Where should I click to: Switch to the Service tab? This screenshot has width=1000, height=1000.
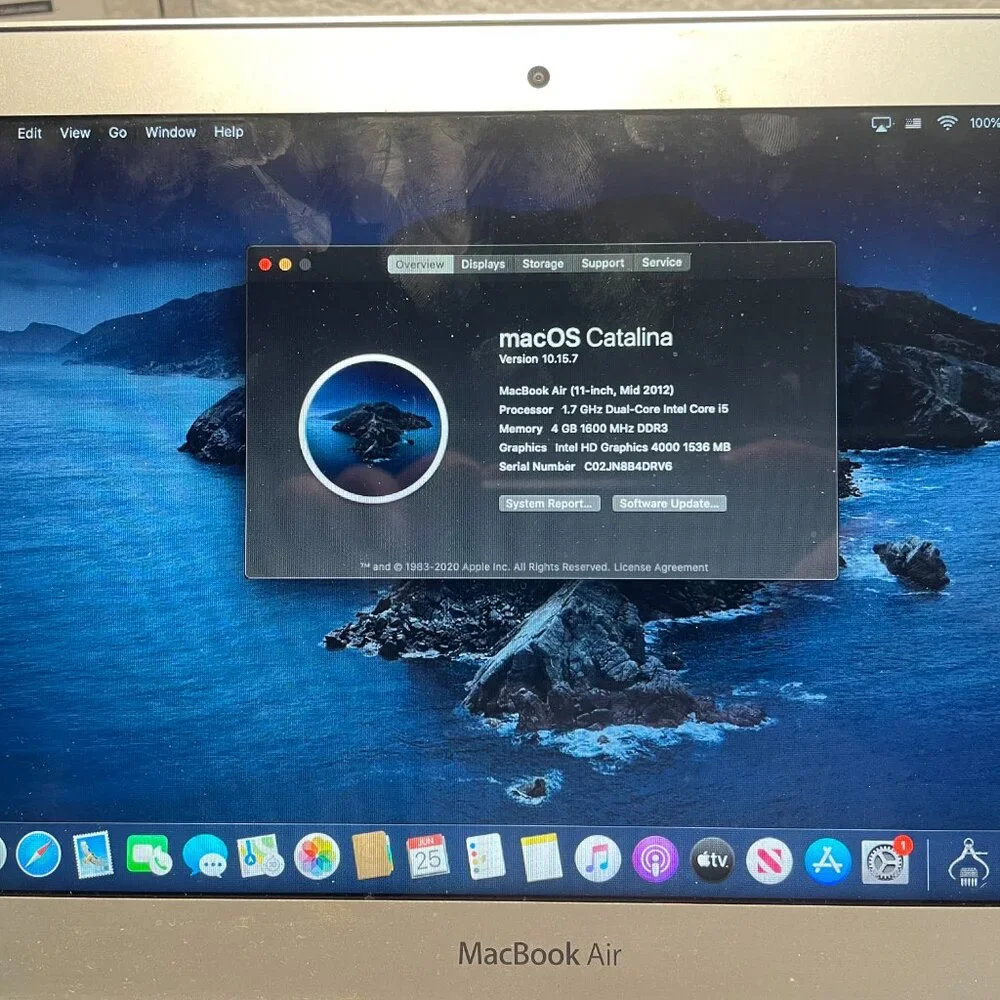[662, 262]
